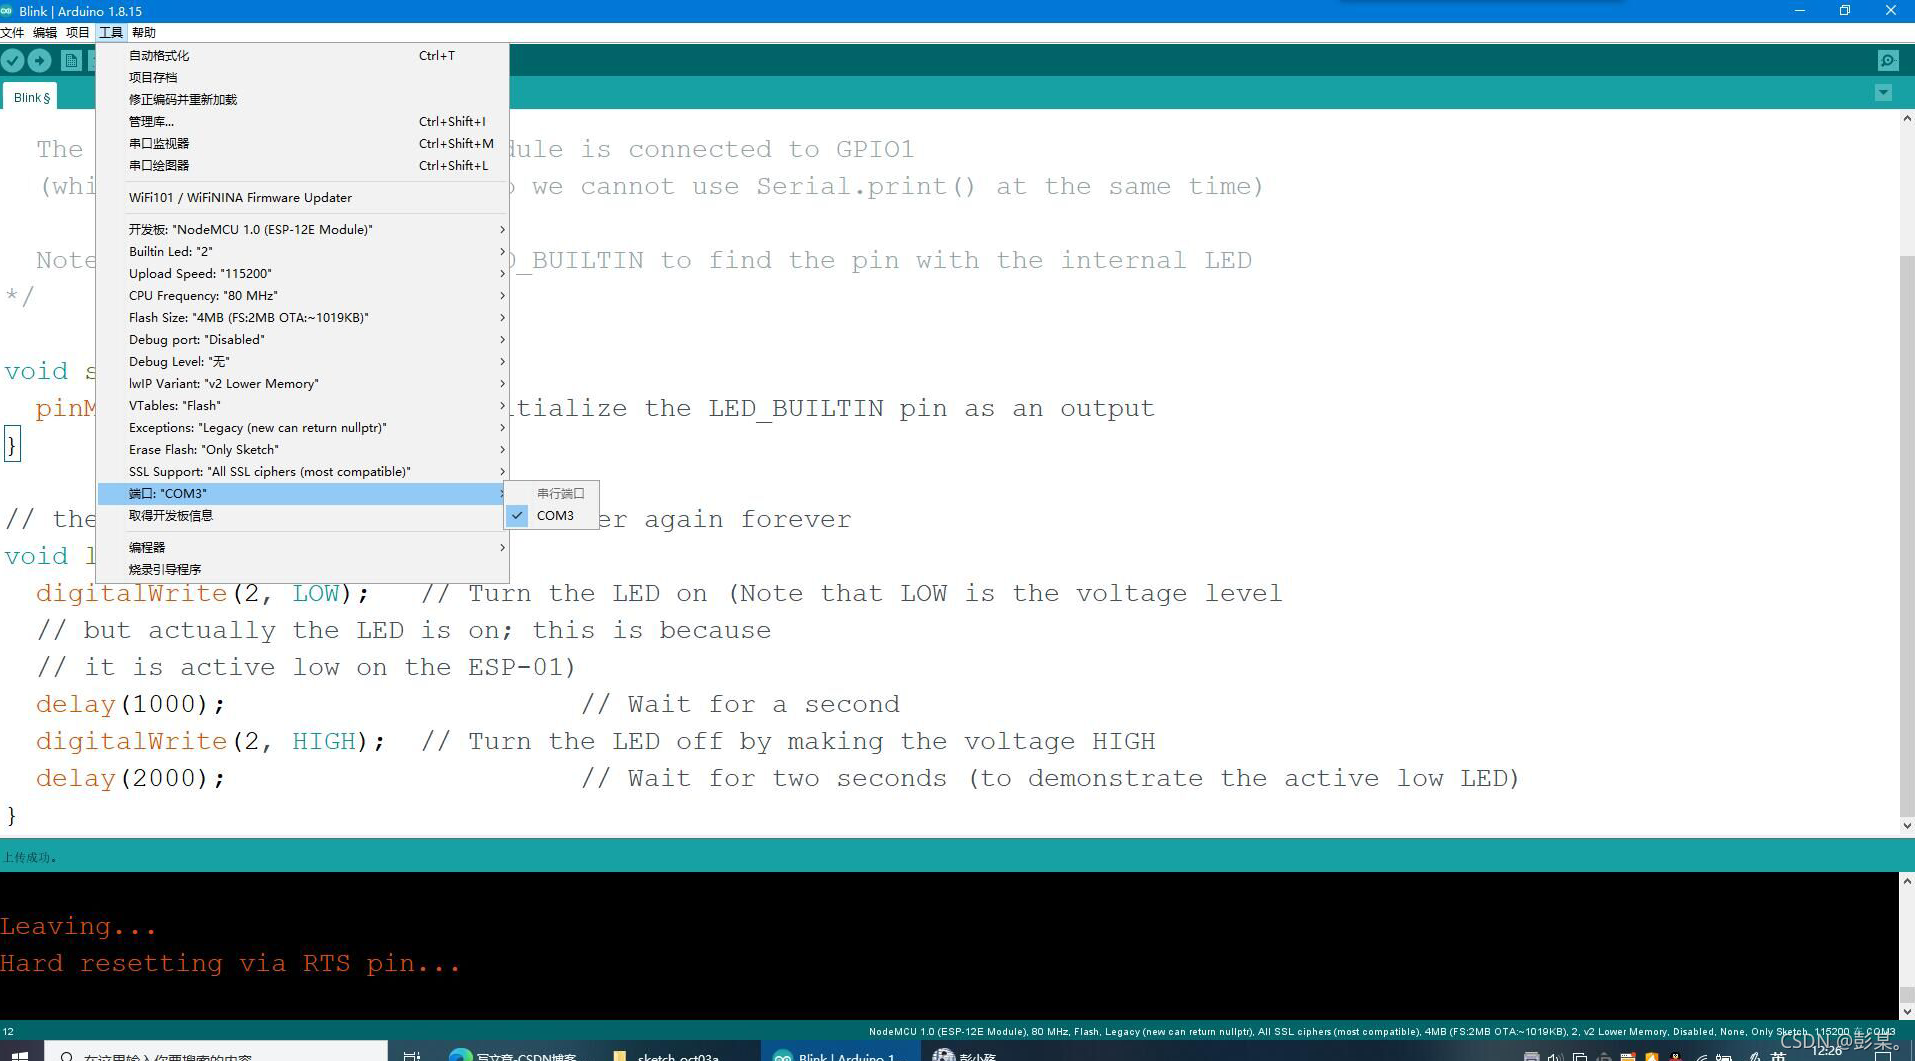Expand the Builtin Led submenu
Screen dimensions: 1915x1061
303,252
